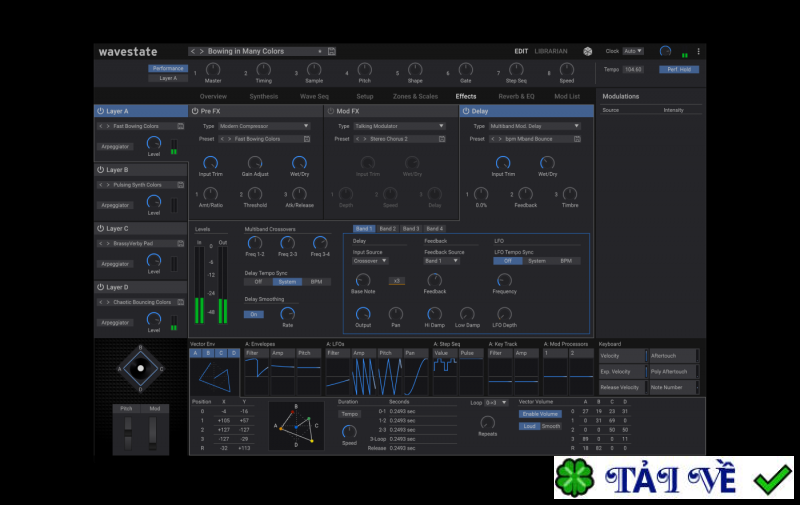This screenshot has height=505, width=800.
Task: Switch to the Synthesis tab
Action: point(264,96)
